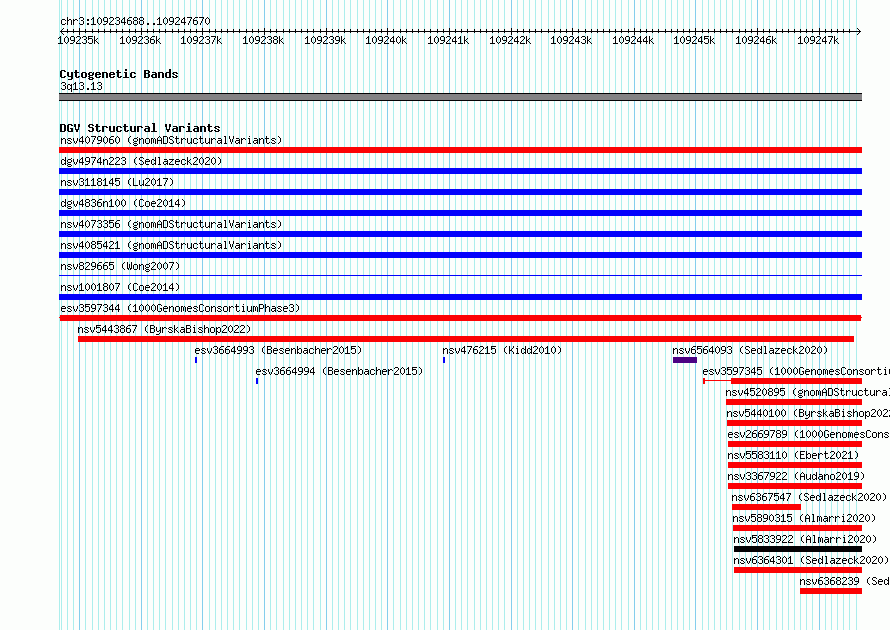Click small blue marker under esv3664994
The width and height of the screenshot is (890, 630).
(257, 381)
